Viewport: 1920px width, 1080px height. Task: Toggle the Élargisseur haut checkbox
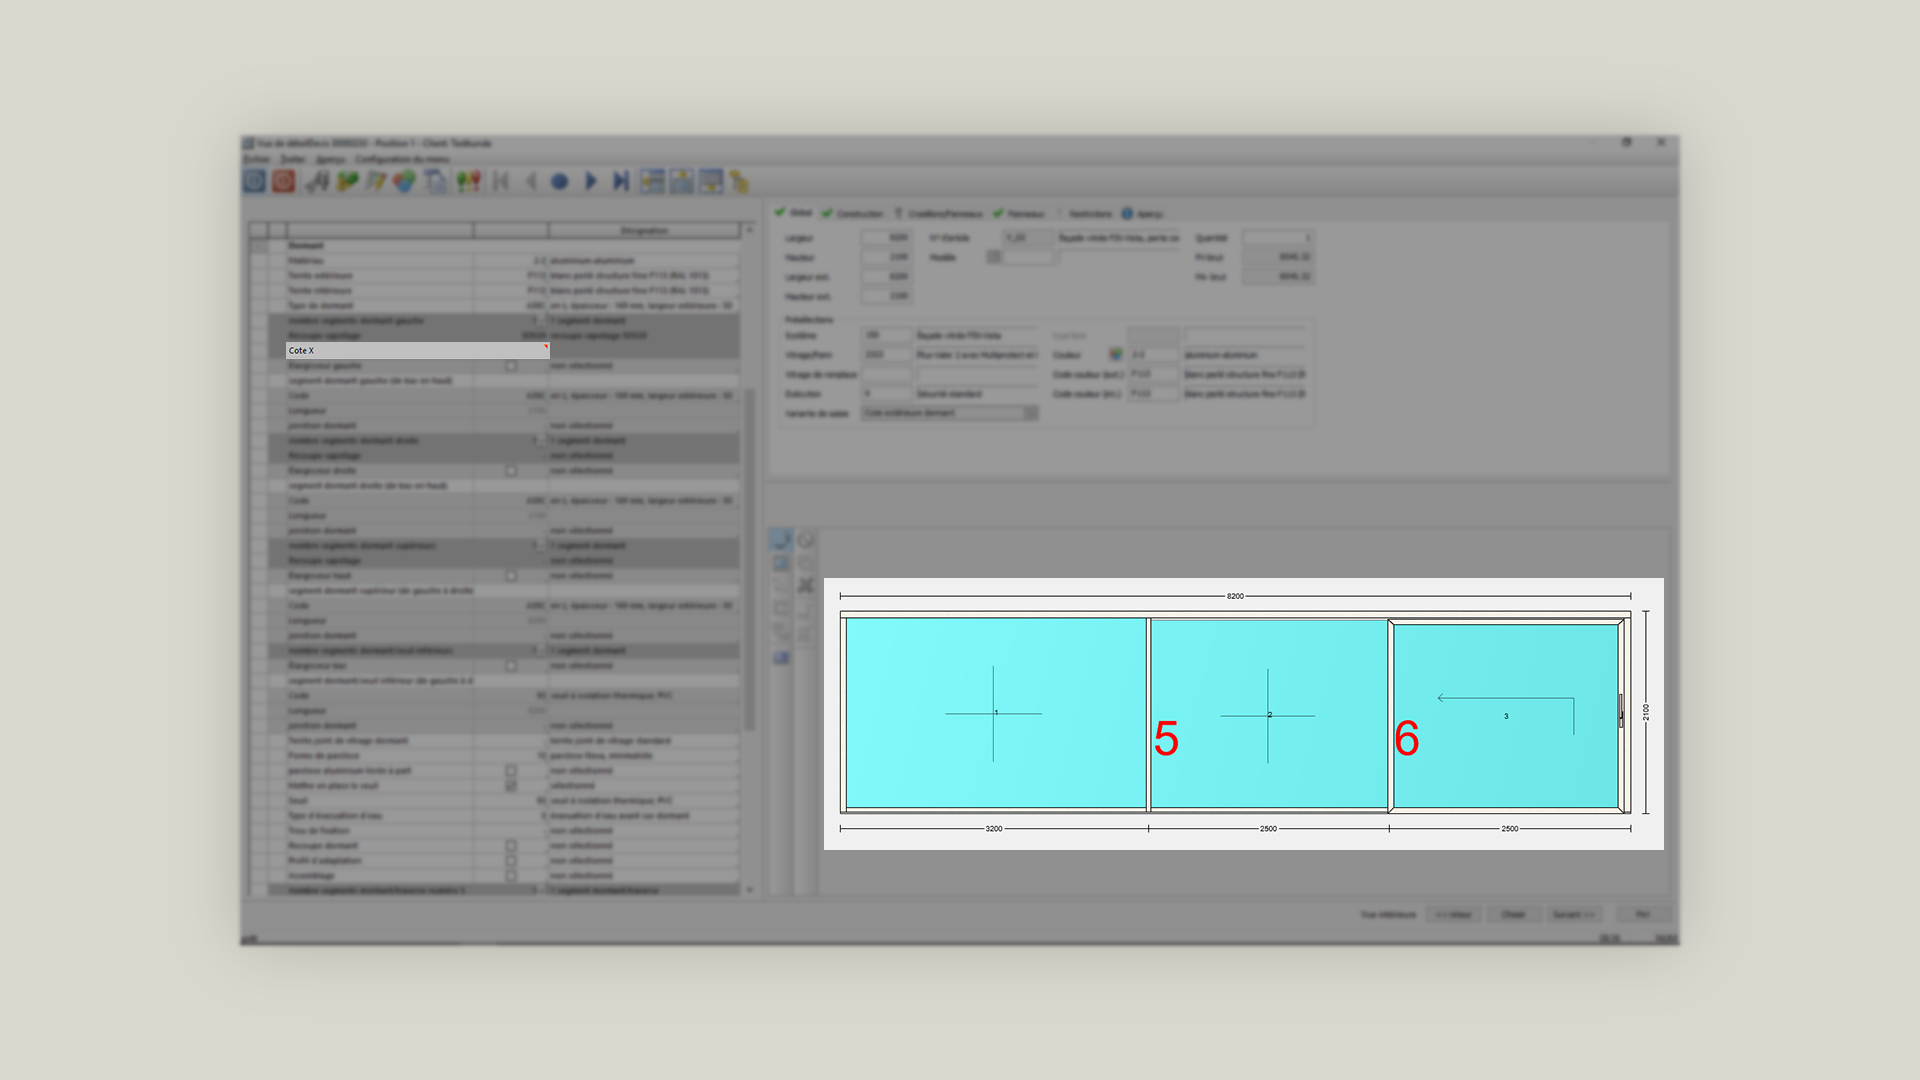[x=511, y=576]
